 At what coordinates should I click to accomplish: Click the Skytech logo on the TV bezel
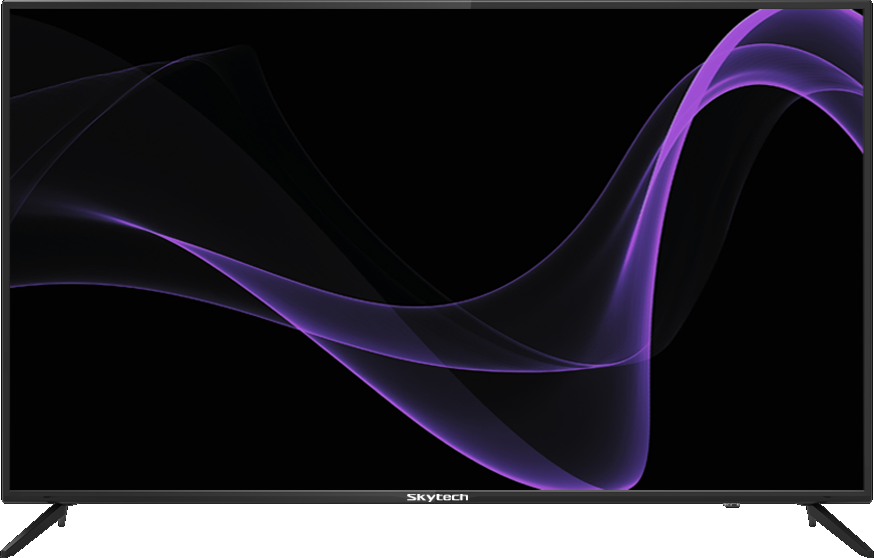point(437,497)
